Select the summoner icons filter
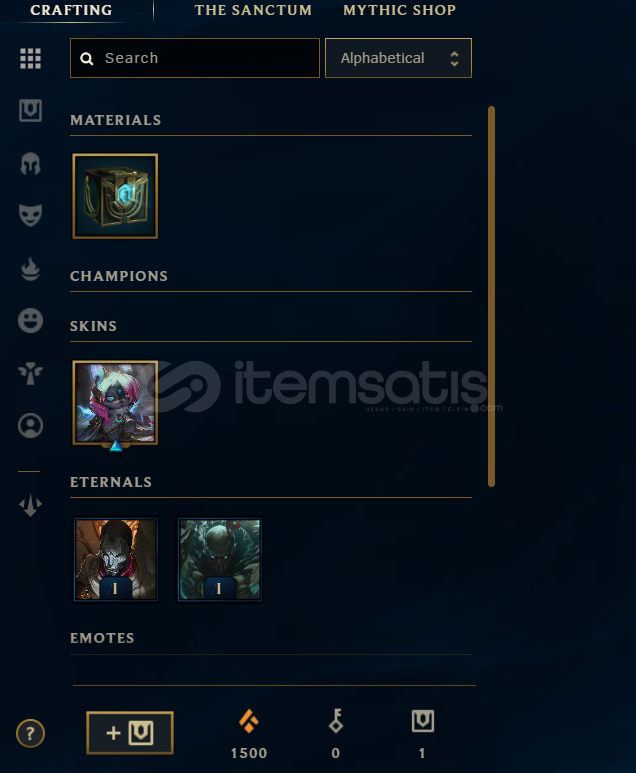 [x=30, y=425]
